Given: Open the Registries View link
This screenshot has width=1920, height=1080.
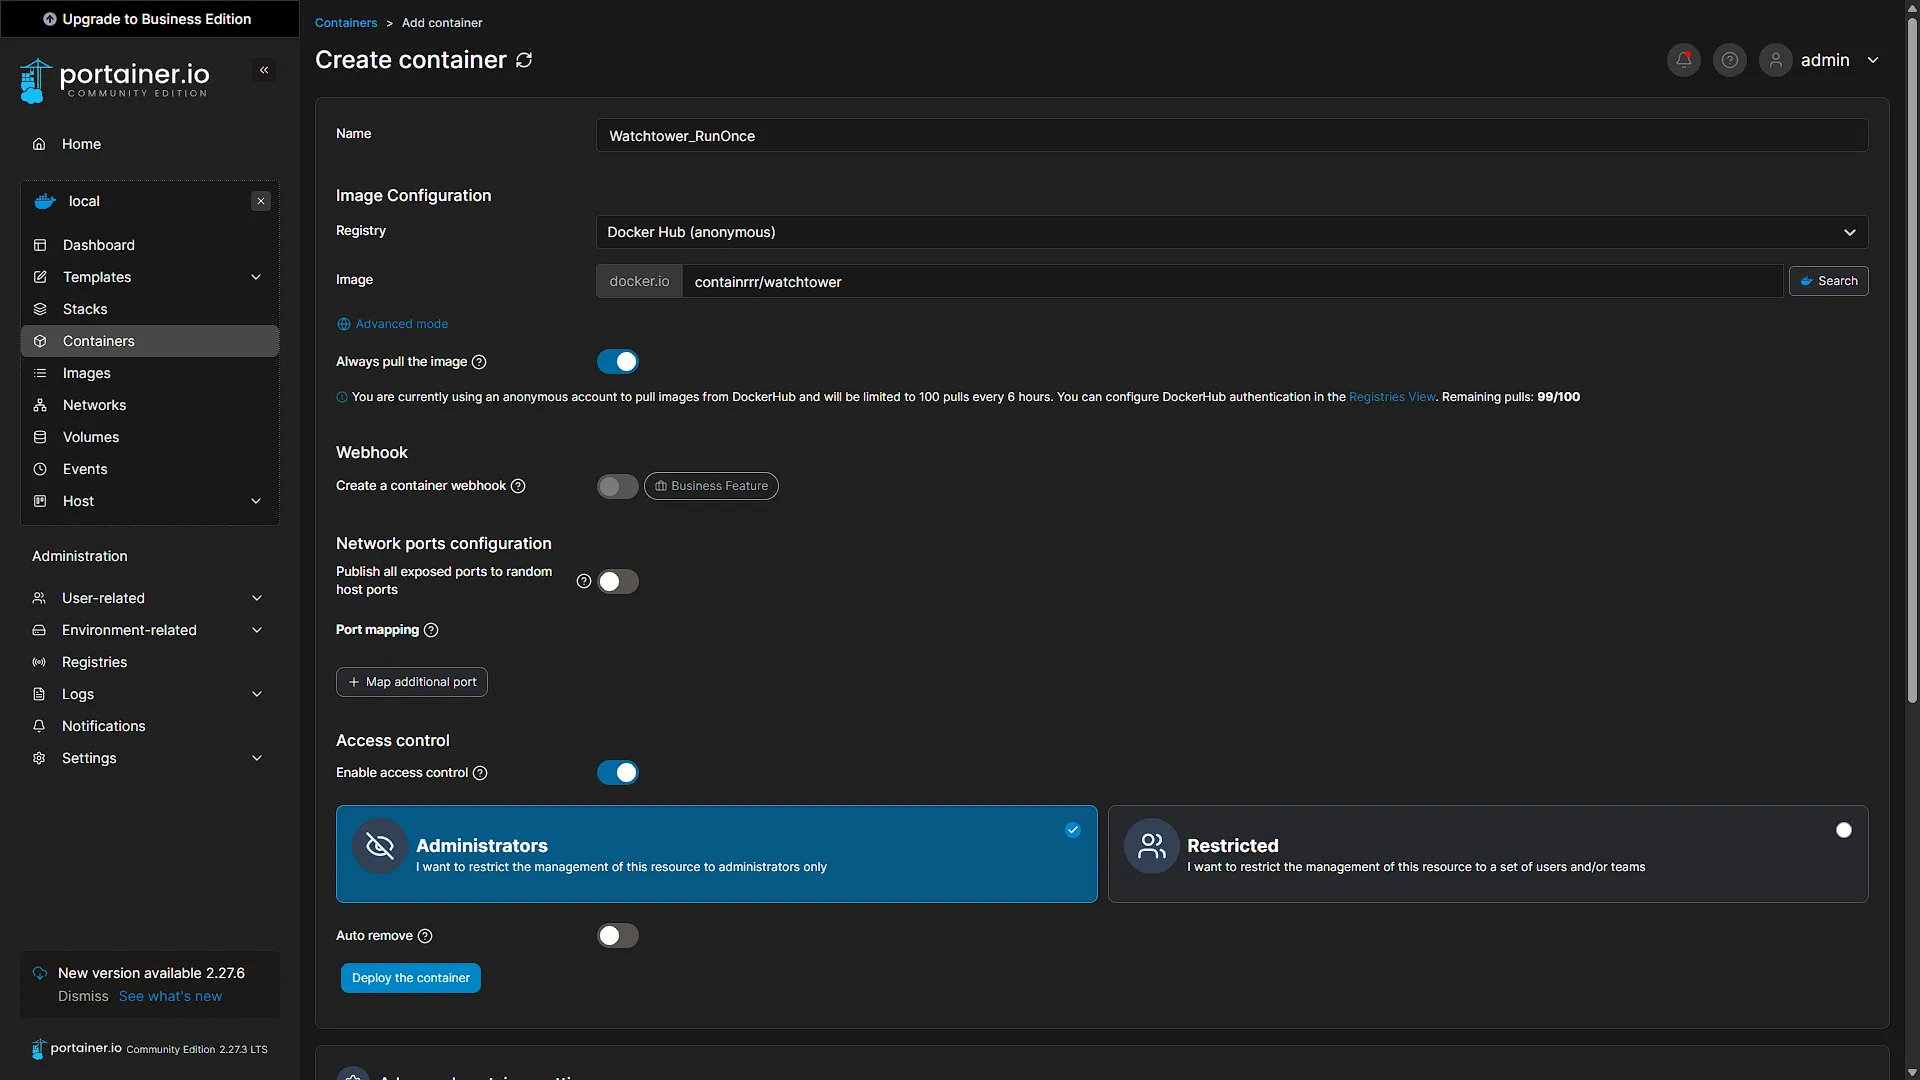Looking at the screenshot, I should pos(1392,397).
